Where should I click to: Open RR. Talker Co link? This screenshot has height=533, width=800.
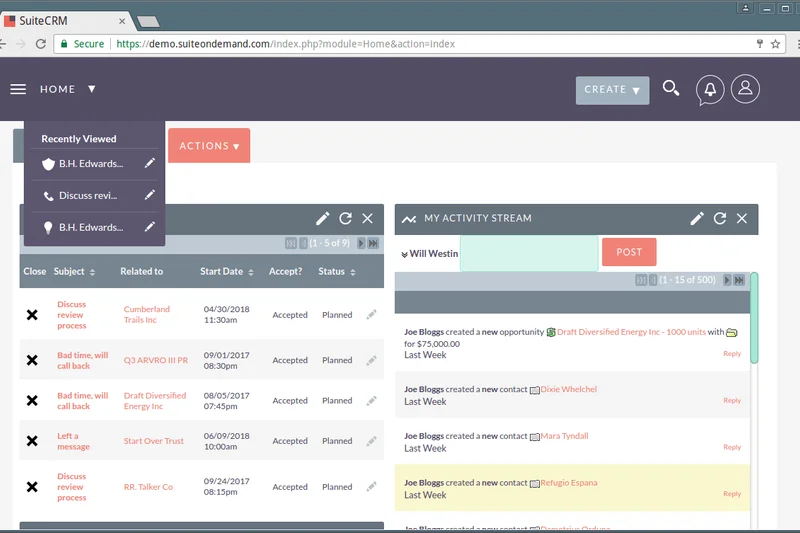(148, 487)
